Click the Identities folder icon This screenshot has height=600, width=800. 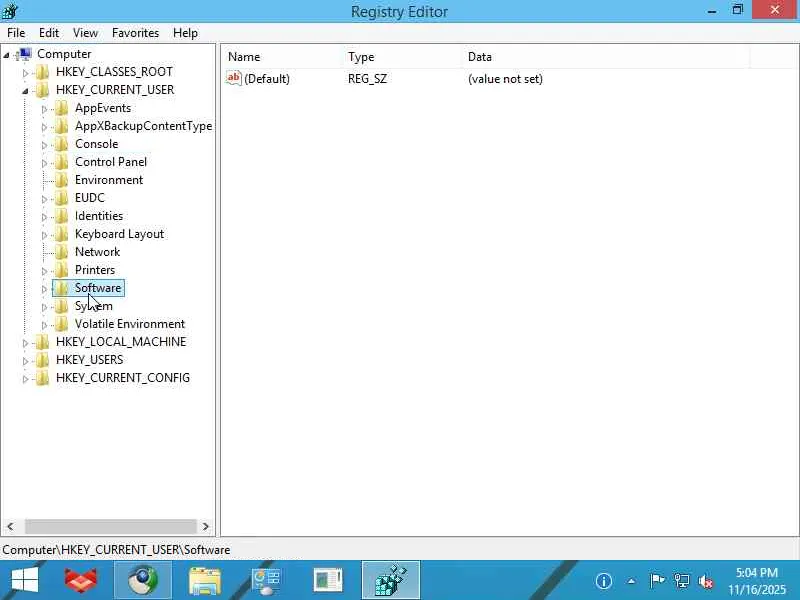61,216
